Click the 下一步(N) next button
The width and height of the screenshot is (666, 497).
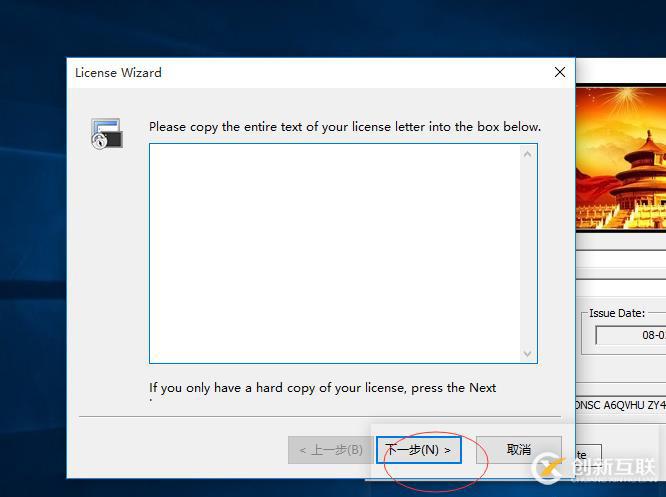(x=418, y=449)
